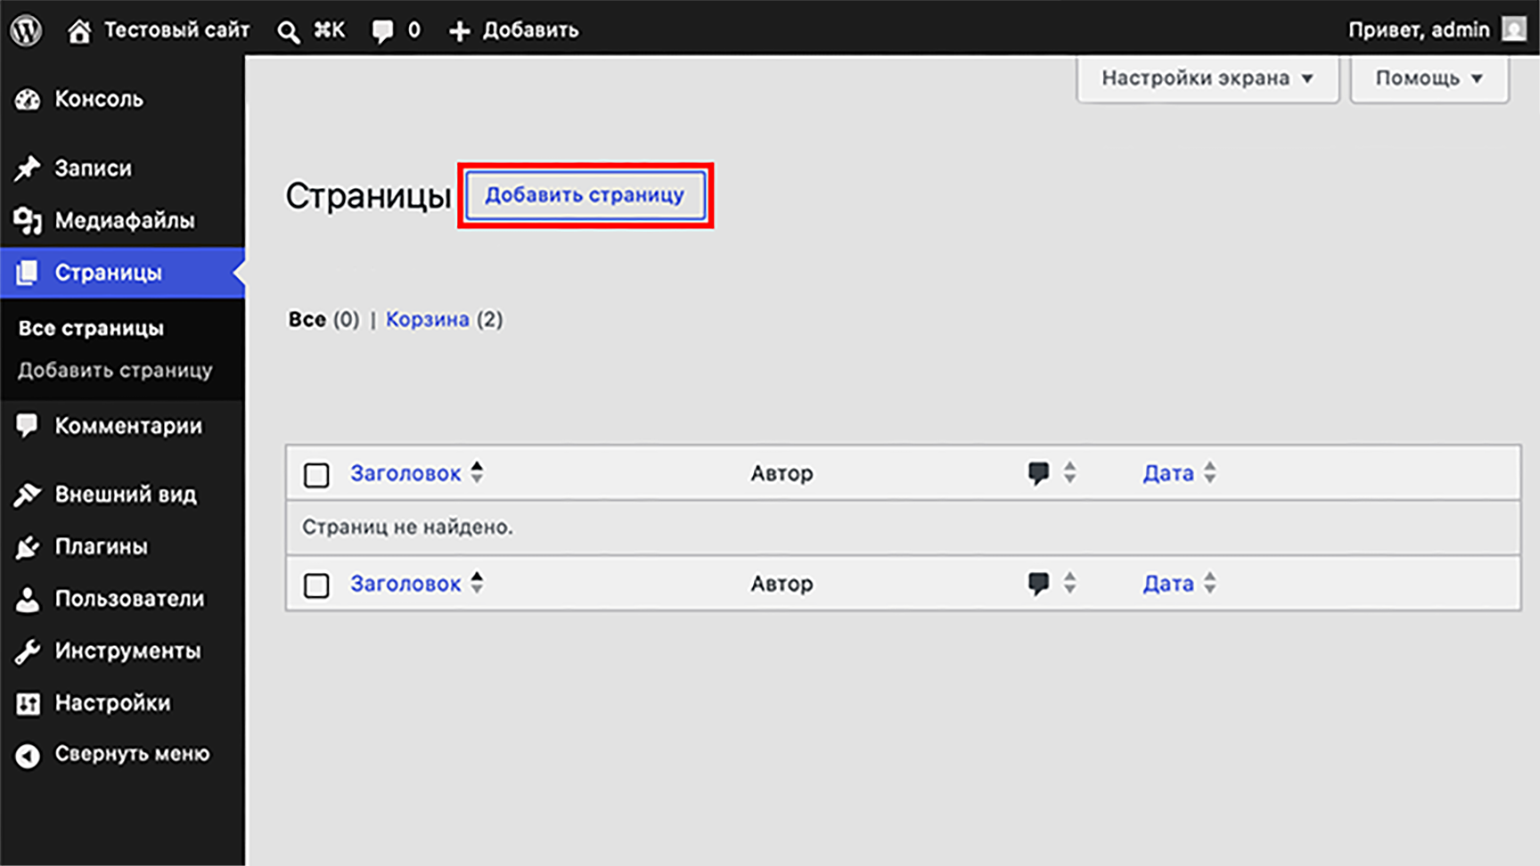The height and width of the screenshot is (866, 1540).
Task: Click Привет, admin account text
Action: point(1419,30)
